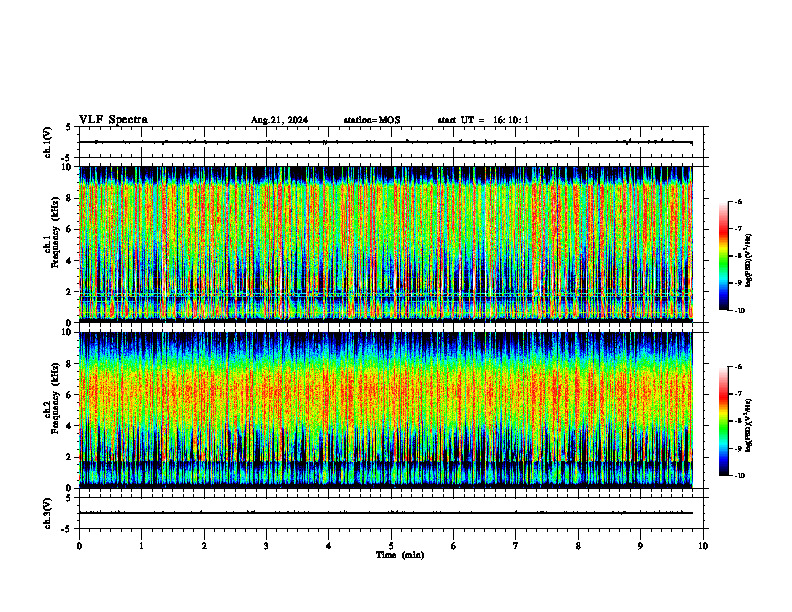The height and width of the screenshot is (612, 792).
Task: Click the time axis tick label '5'
Action: [x=391, y=546]
